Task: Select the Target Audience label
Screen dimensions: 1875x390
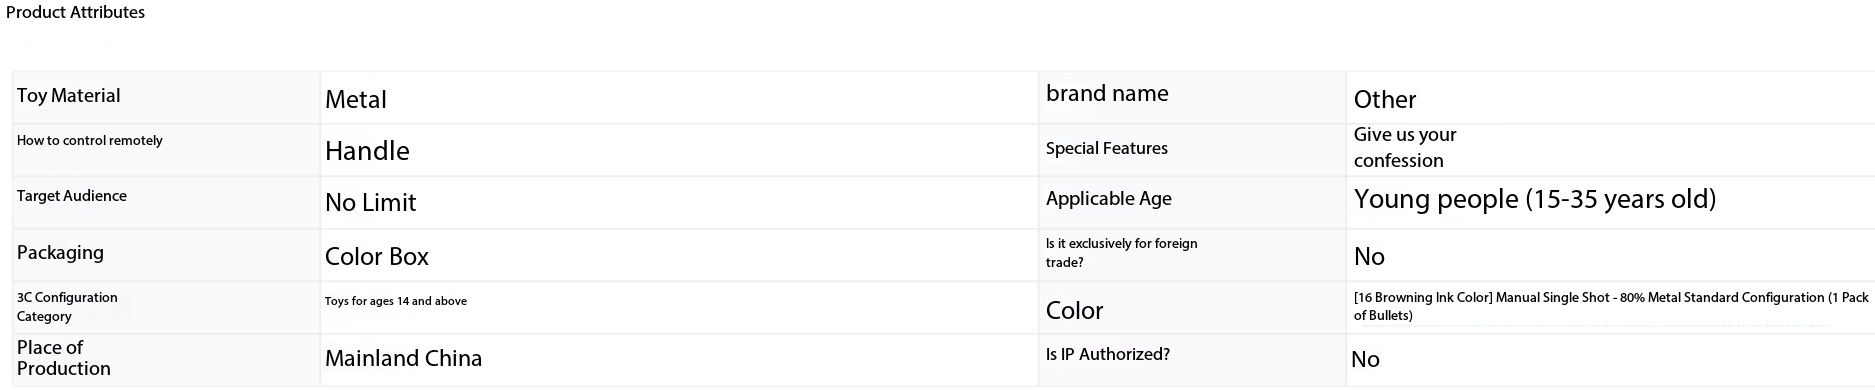Action: click(72, 196)
